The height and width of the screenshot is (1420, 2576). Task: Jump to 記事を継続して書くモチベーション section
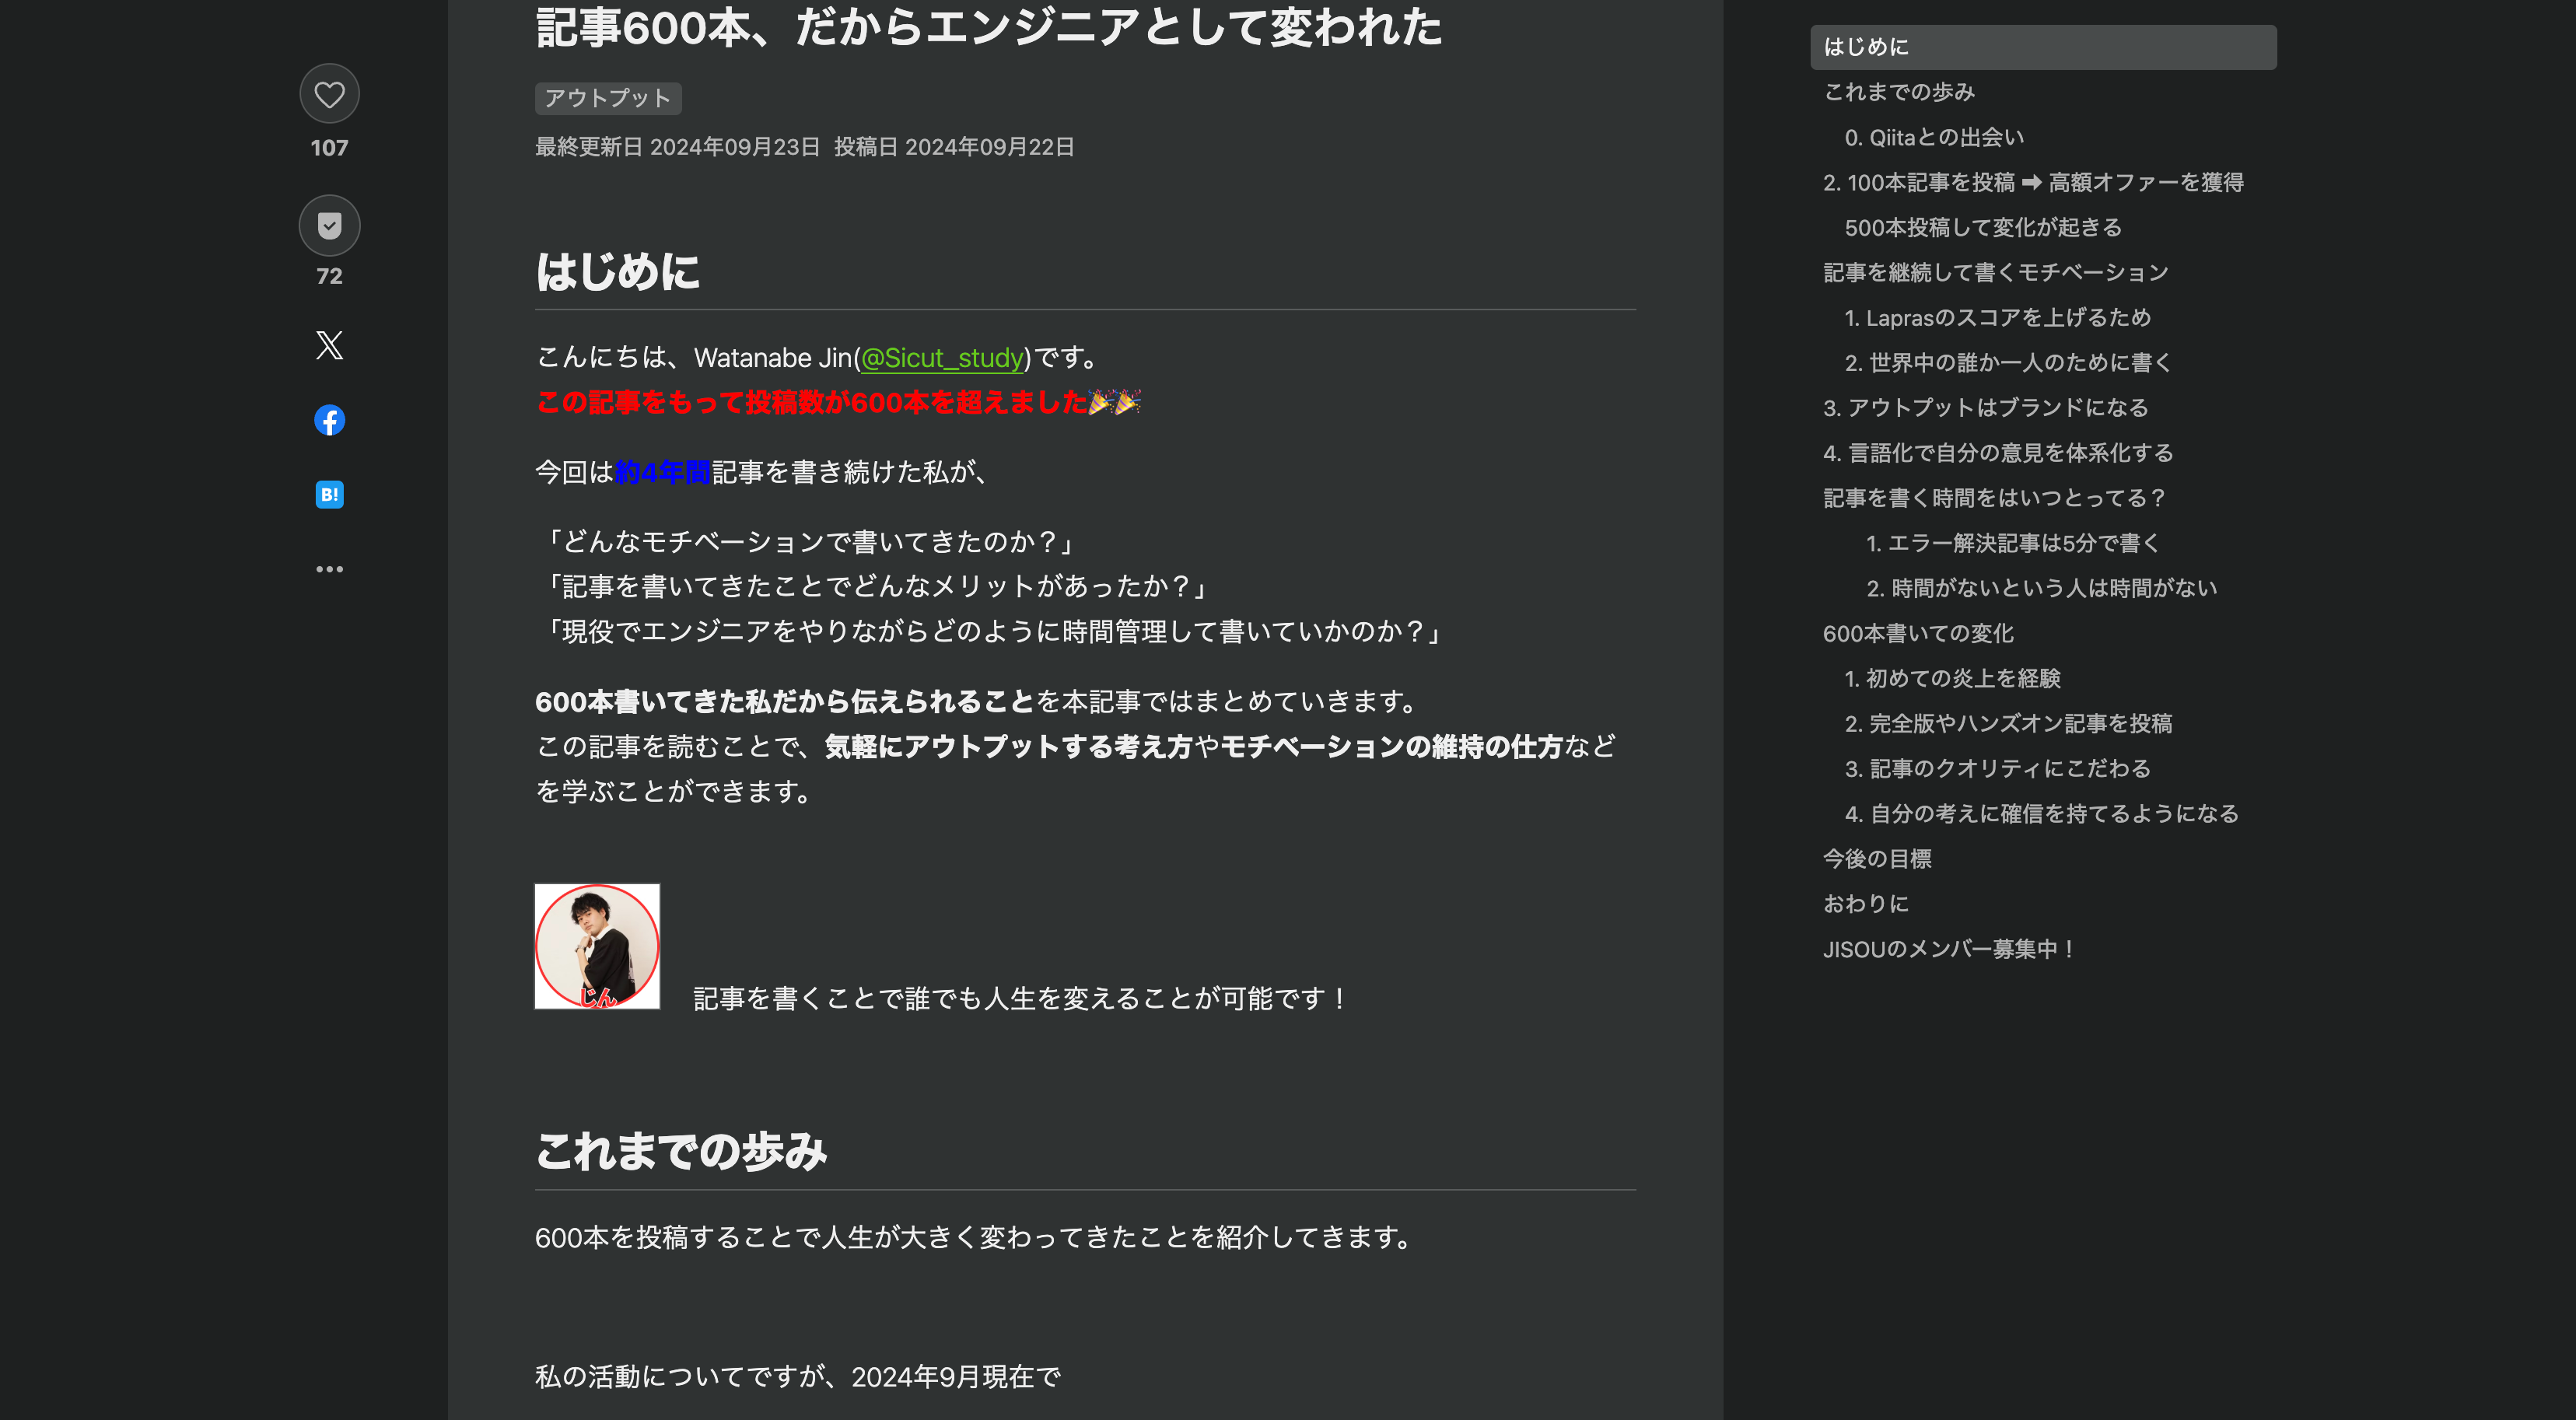pyautogui.click(x=1995, y=272)
